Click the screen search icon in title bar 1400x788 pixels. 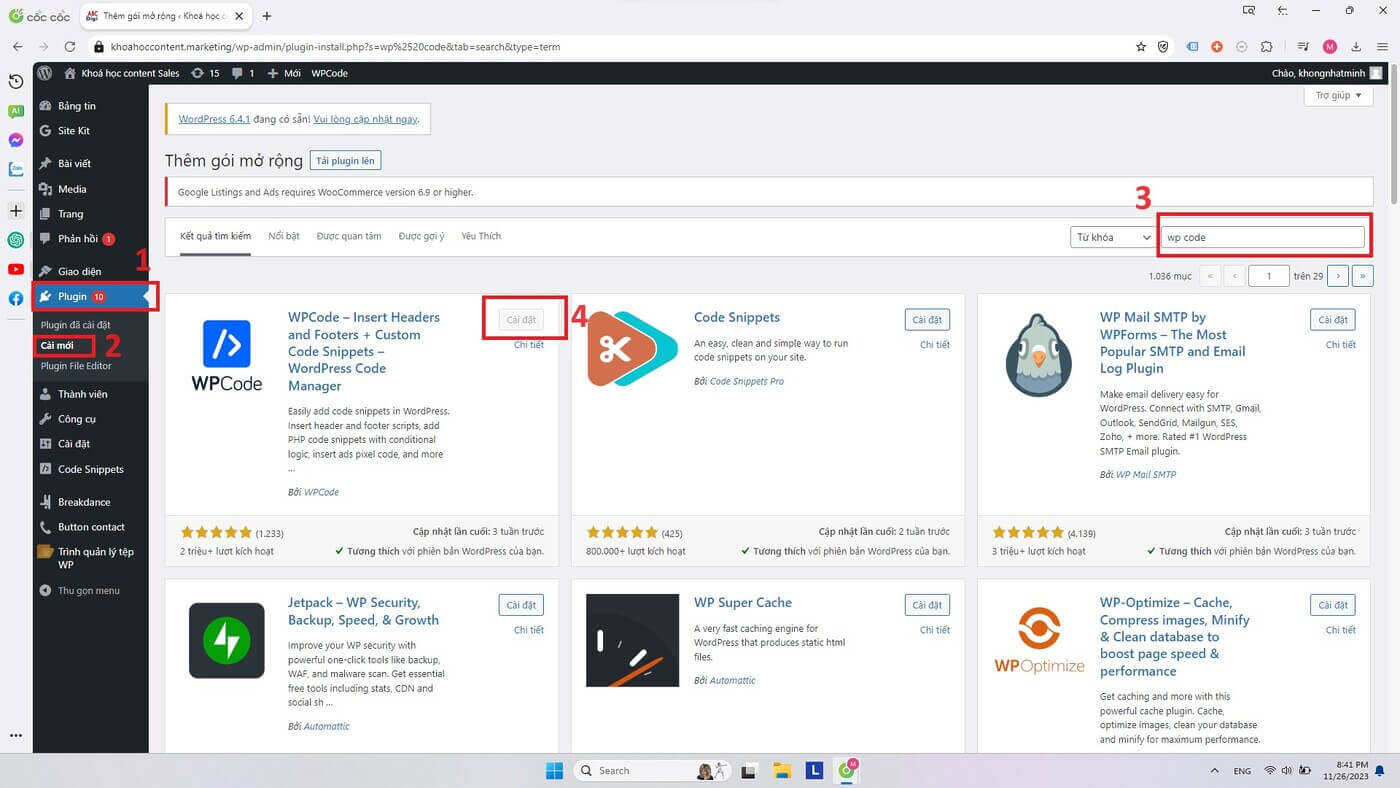pos(1249,11)
